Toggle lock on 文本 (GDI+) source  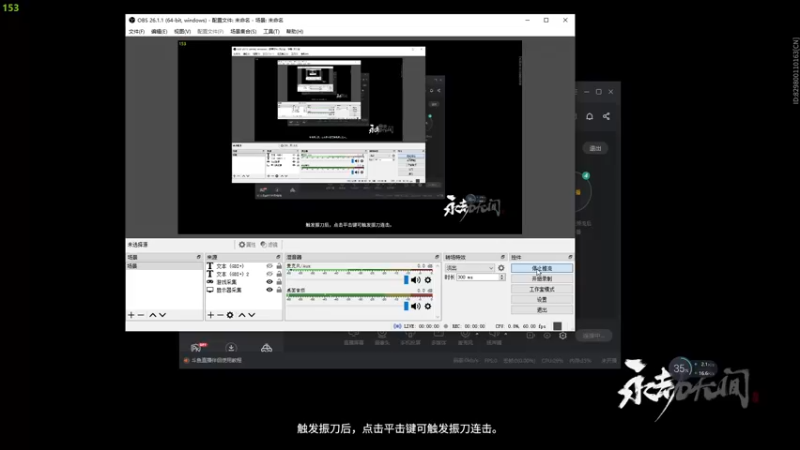(279, 266)
